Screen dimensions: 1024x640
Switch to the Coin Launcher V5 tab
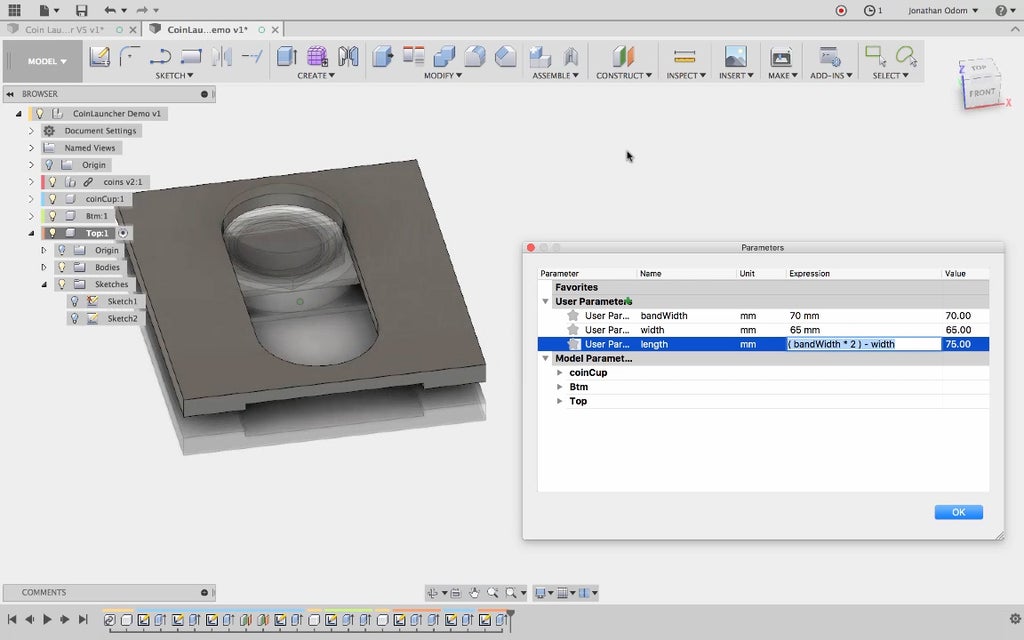click(x=65, y=29)
